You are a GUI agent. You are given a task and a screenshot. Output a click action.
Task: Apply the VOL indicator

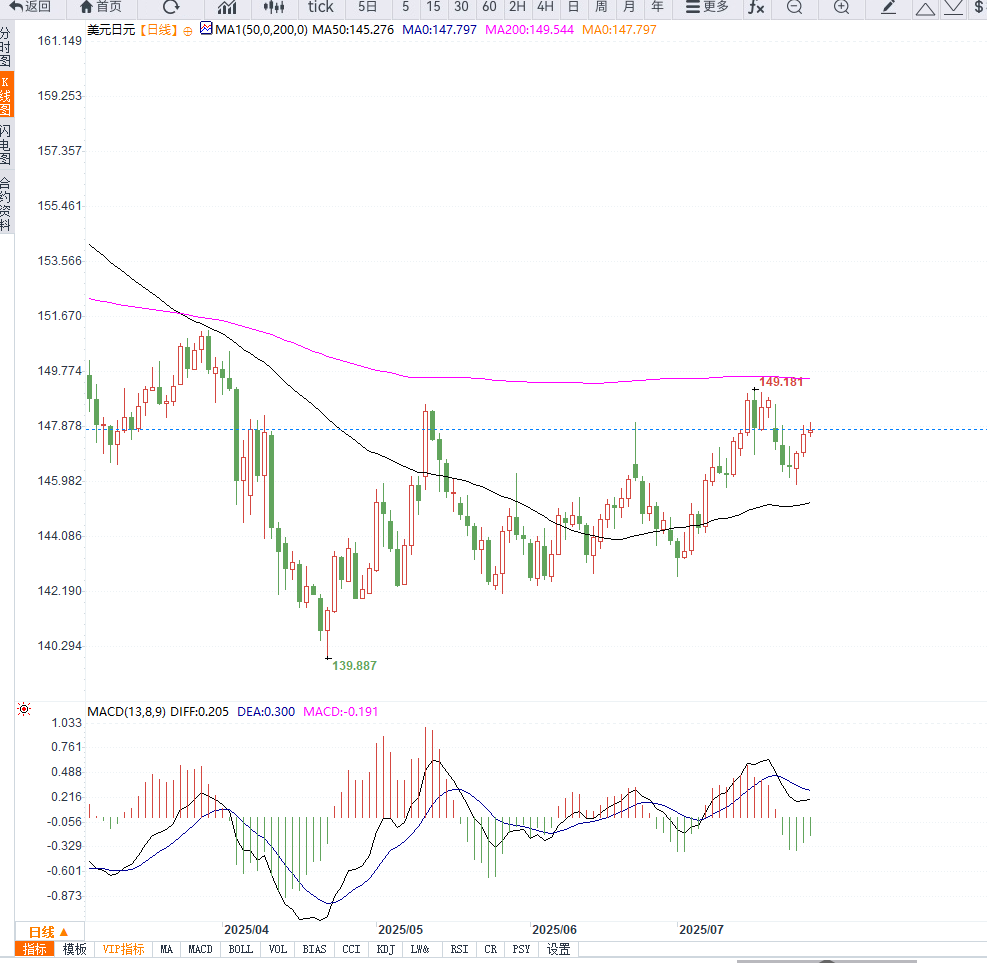(x=278, y=949)
